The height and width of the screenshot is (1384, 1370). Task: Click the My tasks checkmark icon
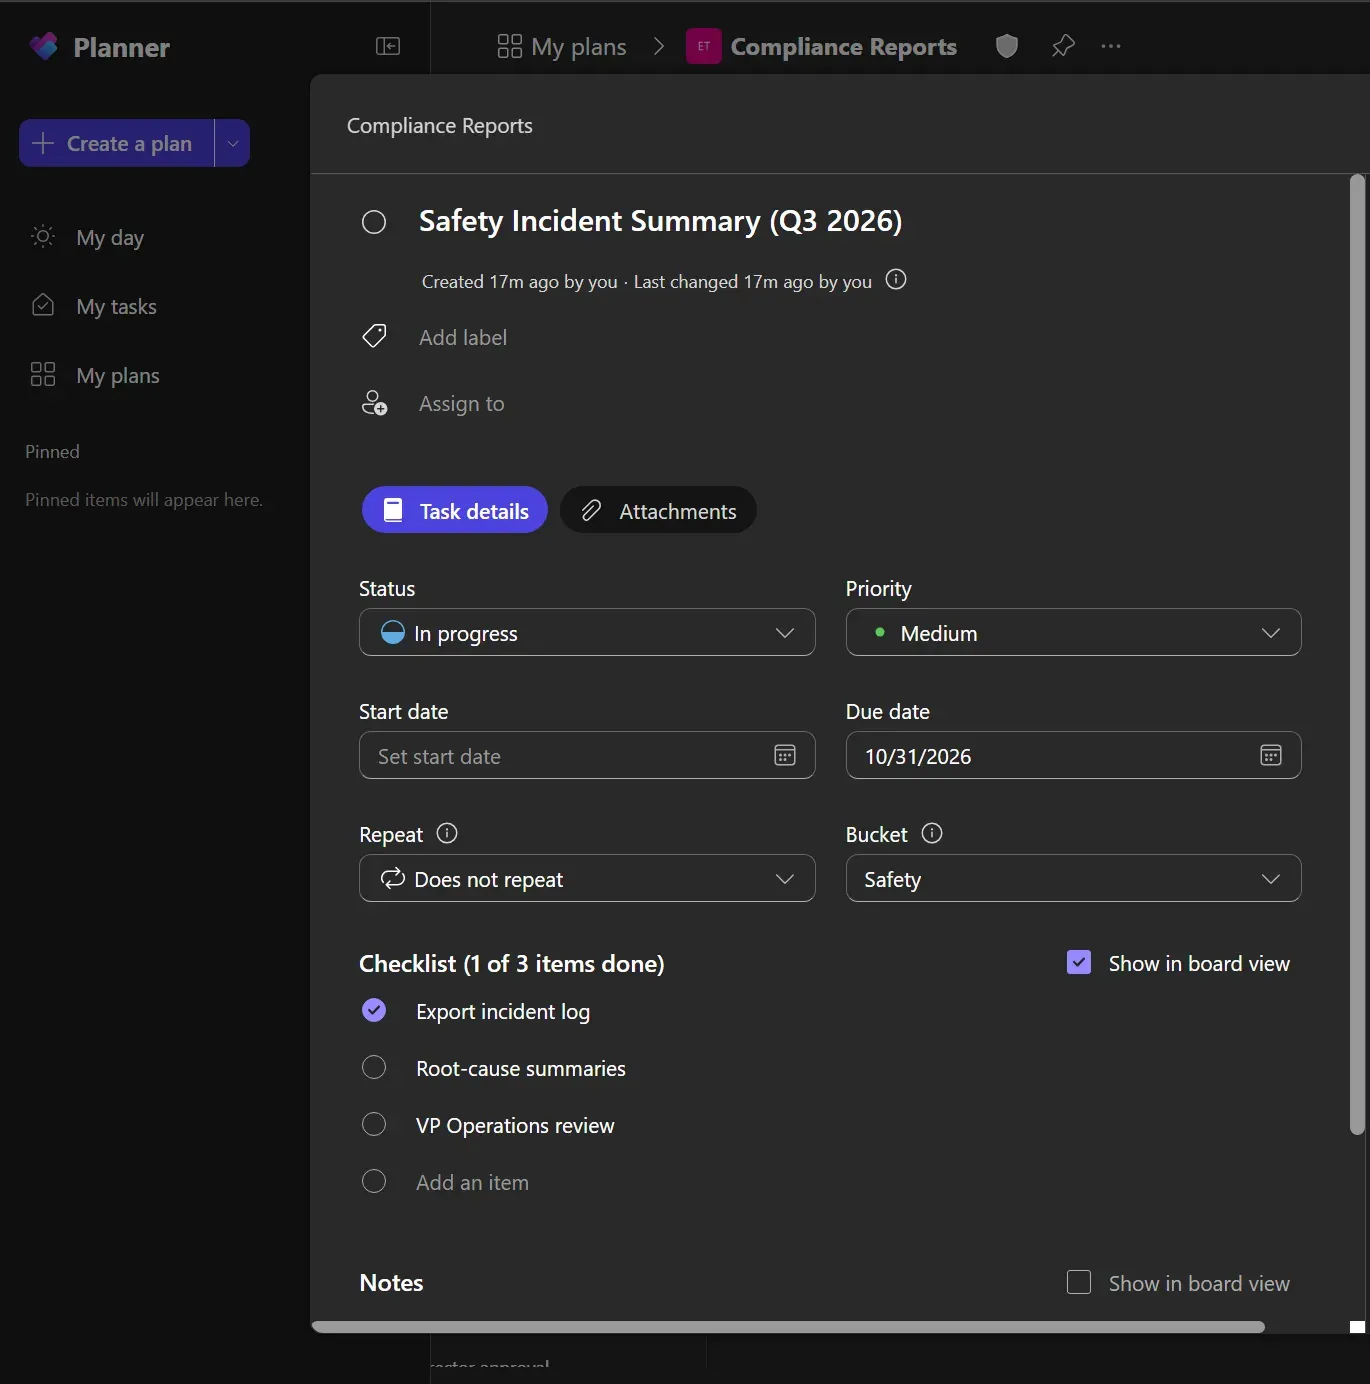coord(43,305)
